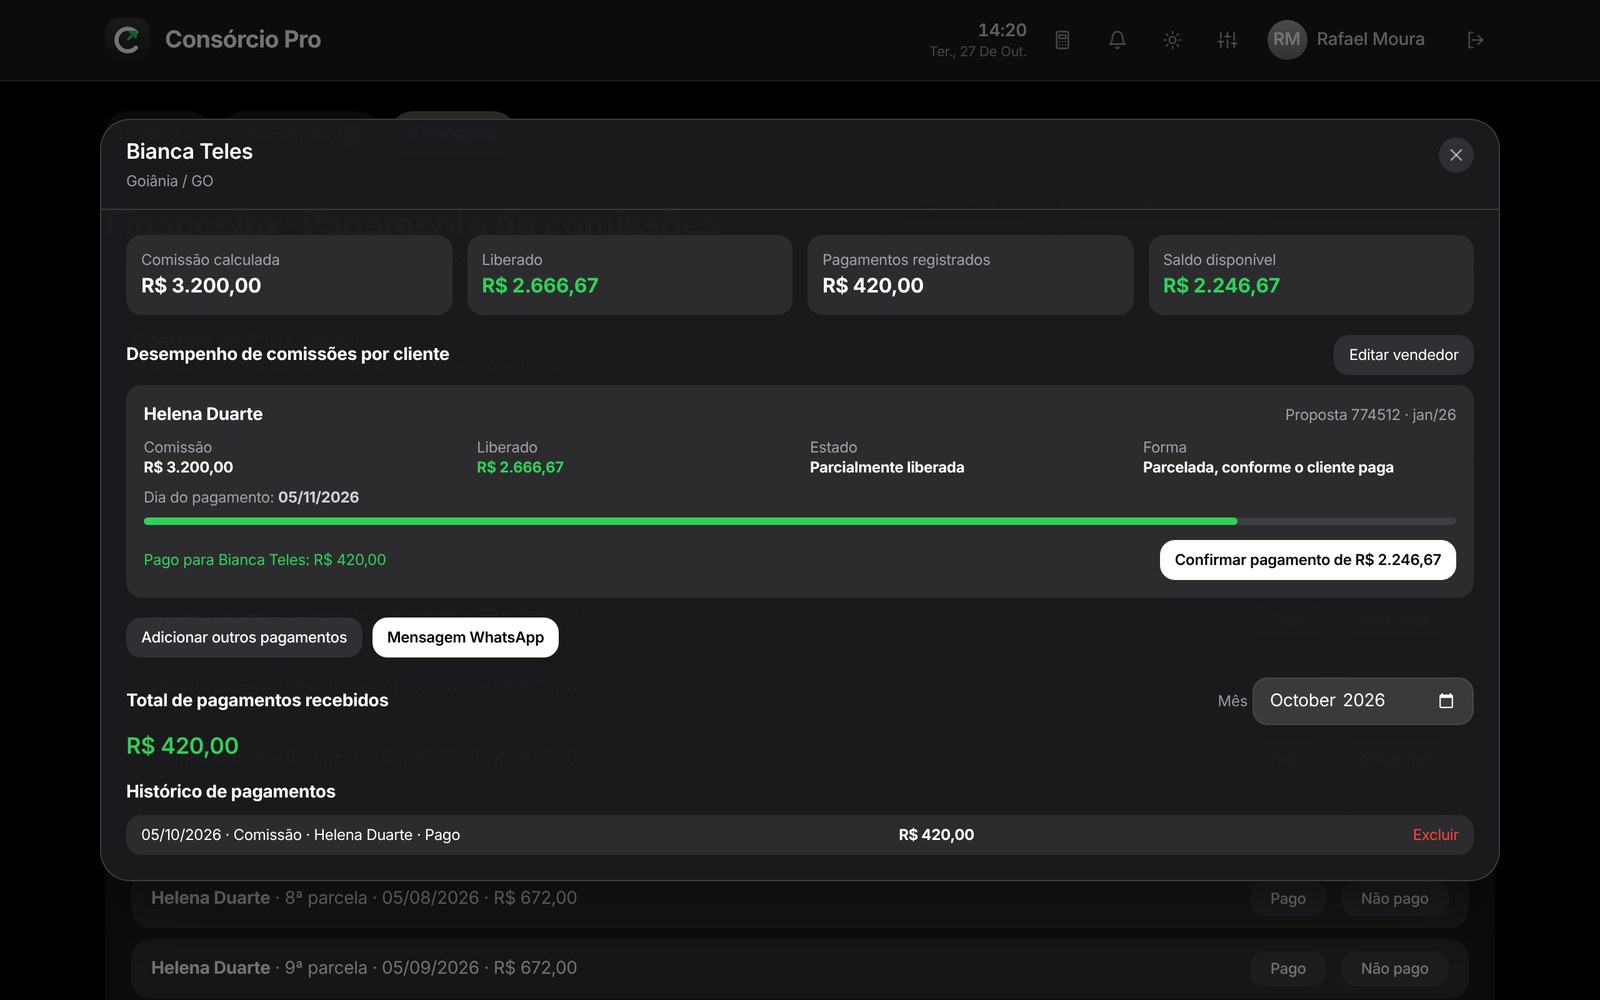
Task: Mark 8ª parcela as Não pago
Action: 1394,899
